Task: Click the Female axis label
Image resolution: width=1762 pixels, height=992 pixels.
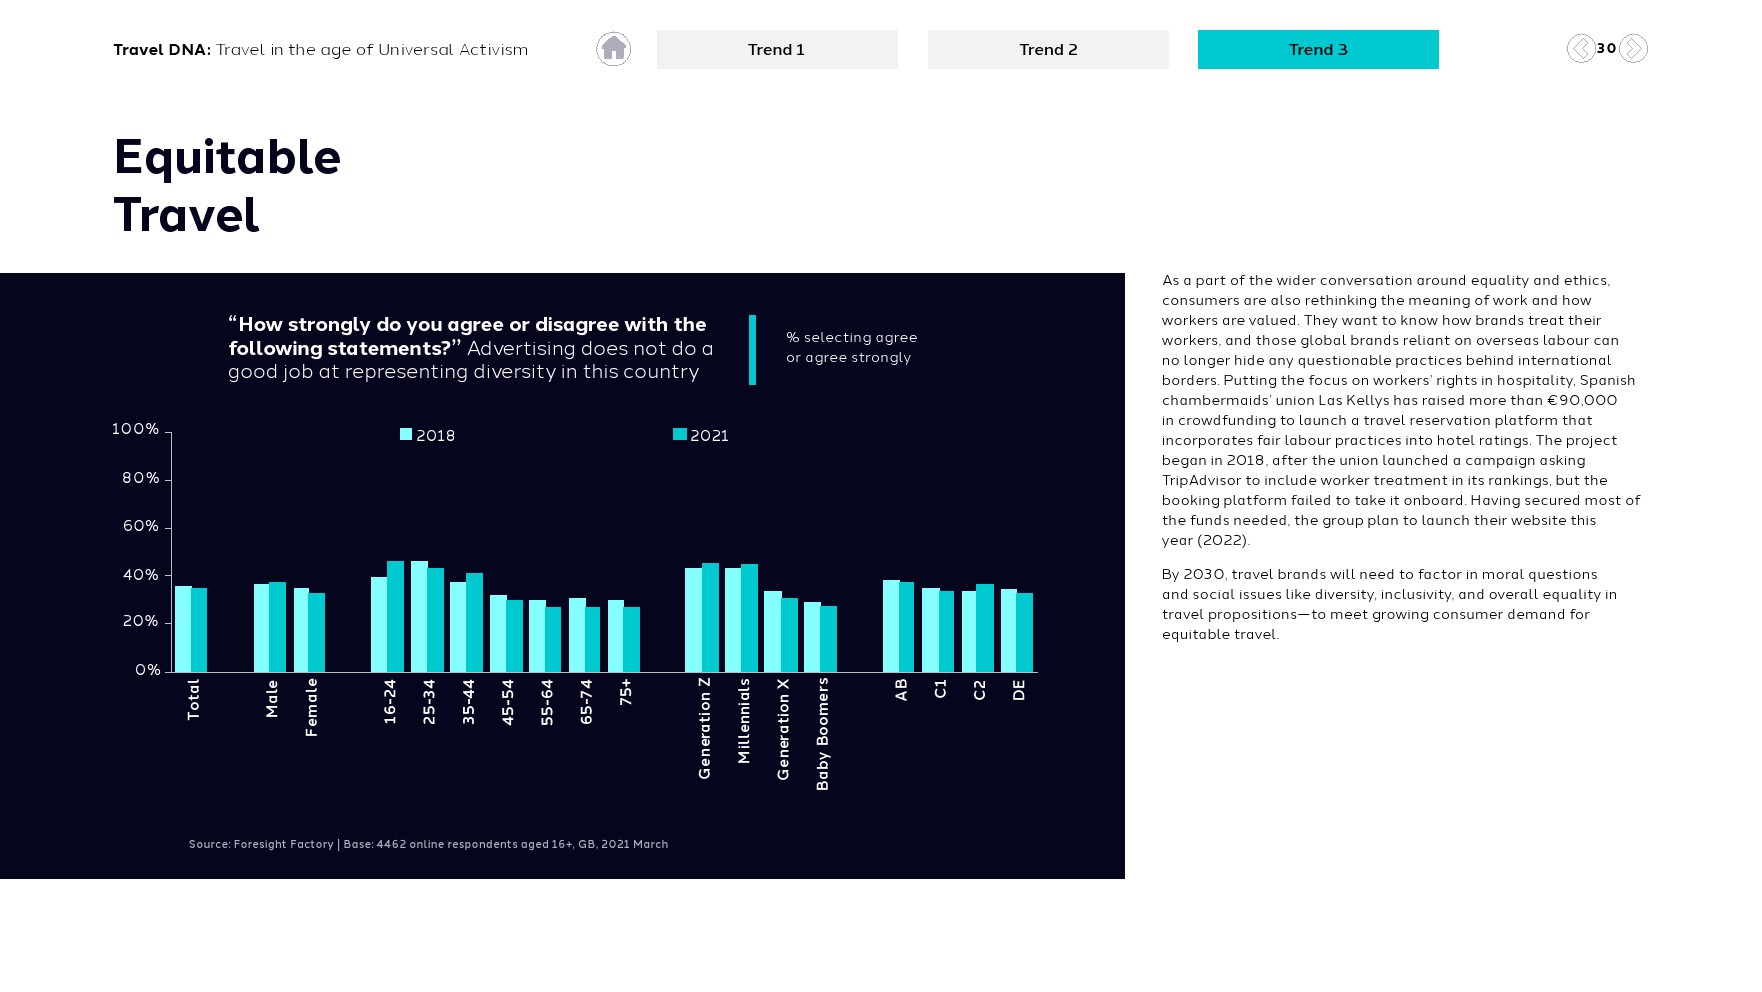Action: click(311, 707)
